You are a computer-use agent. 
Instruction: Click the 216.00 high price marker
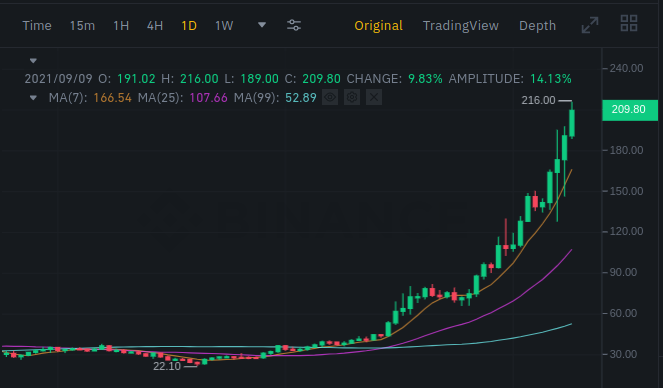[x=538, y=100]
